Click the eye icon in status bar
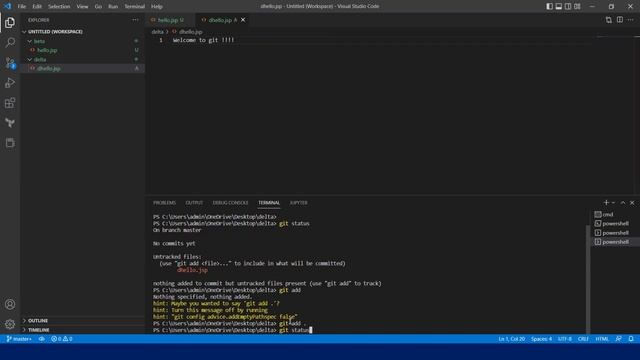 (42, 339)
